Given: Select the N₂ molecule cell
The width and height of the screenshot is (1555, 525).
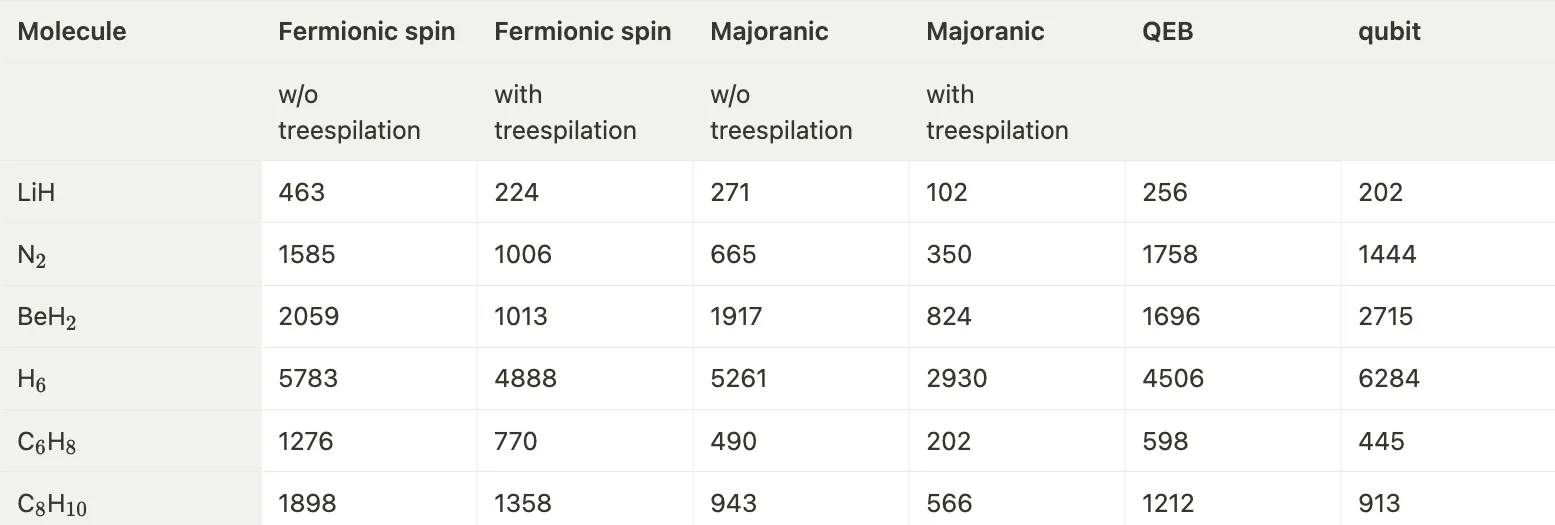Looking at the screenshot, I should 32,255.
